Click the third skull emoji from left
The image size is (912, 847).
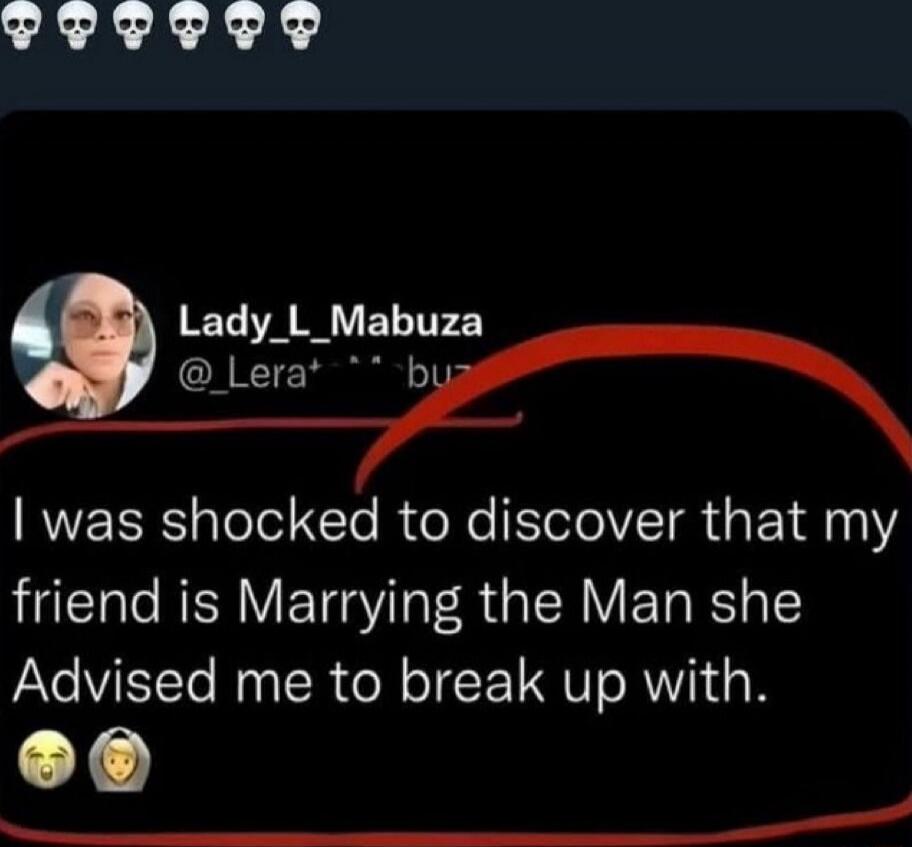[x=132, y=30]
